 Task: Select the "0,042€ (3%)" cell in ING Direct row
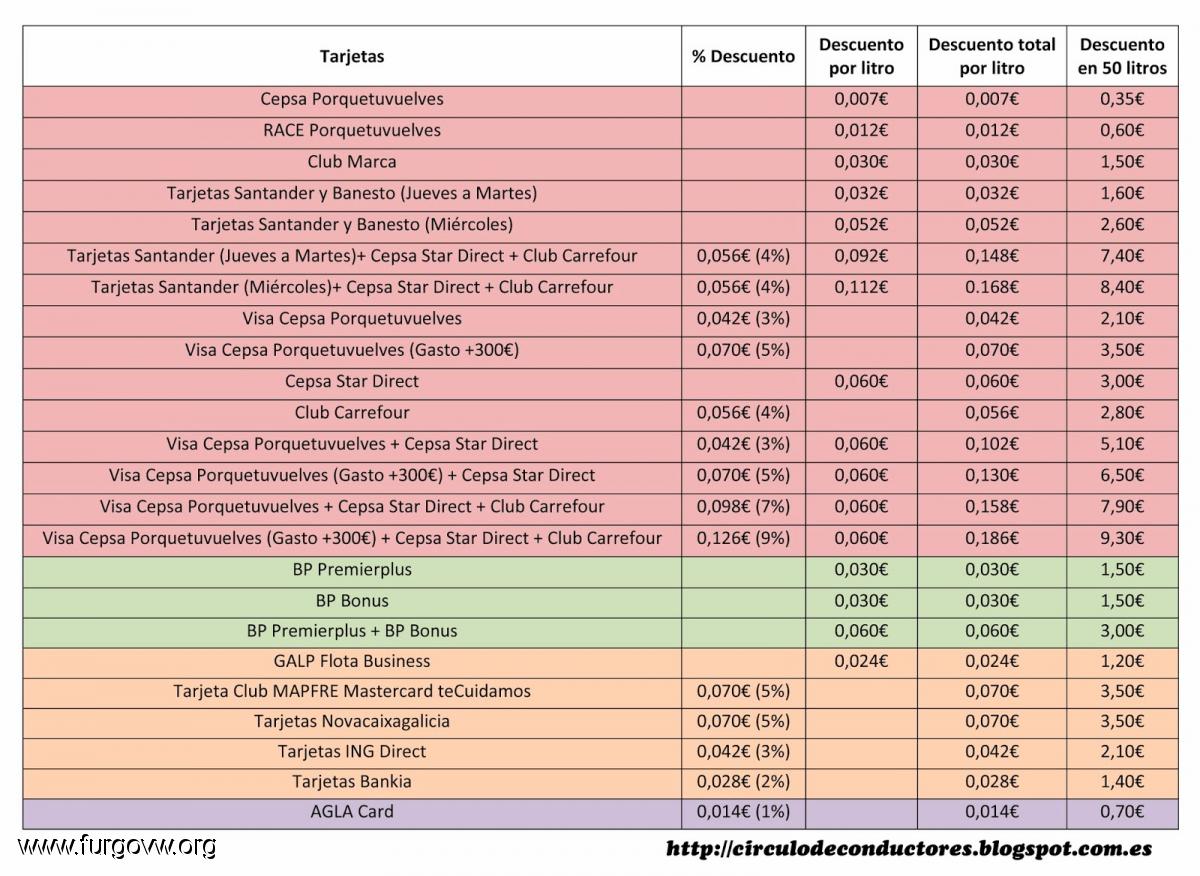(743, 751)
